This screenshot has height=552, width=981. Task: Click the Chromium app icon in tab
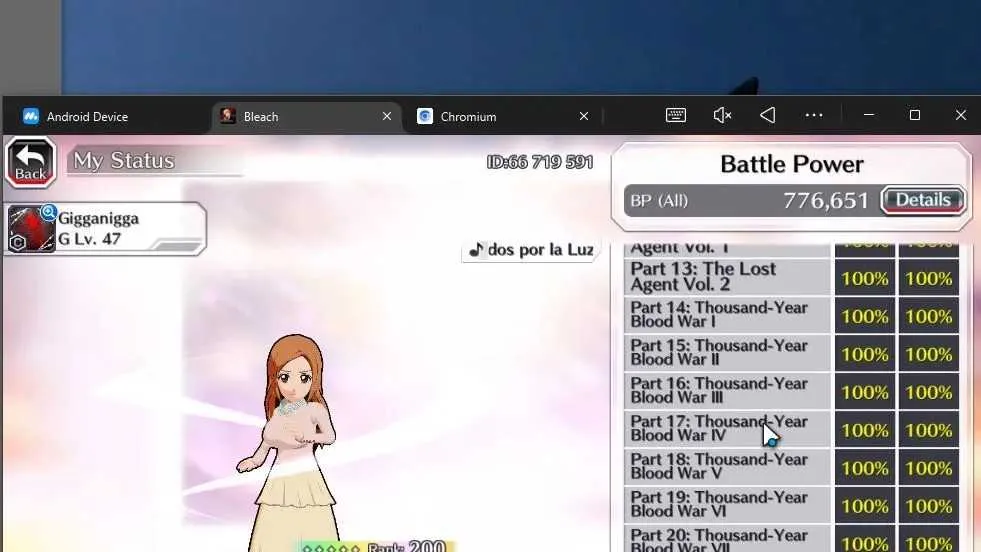(x=425, y=116)
